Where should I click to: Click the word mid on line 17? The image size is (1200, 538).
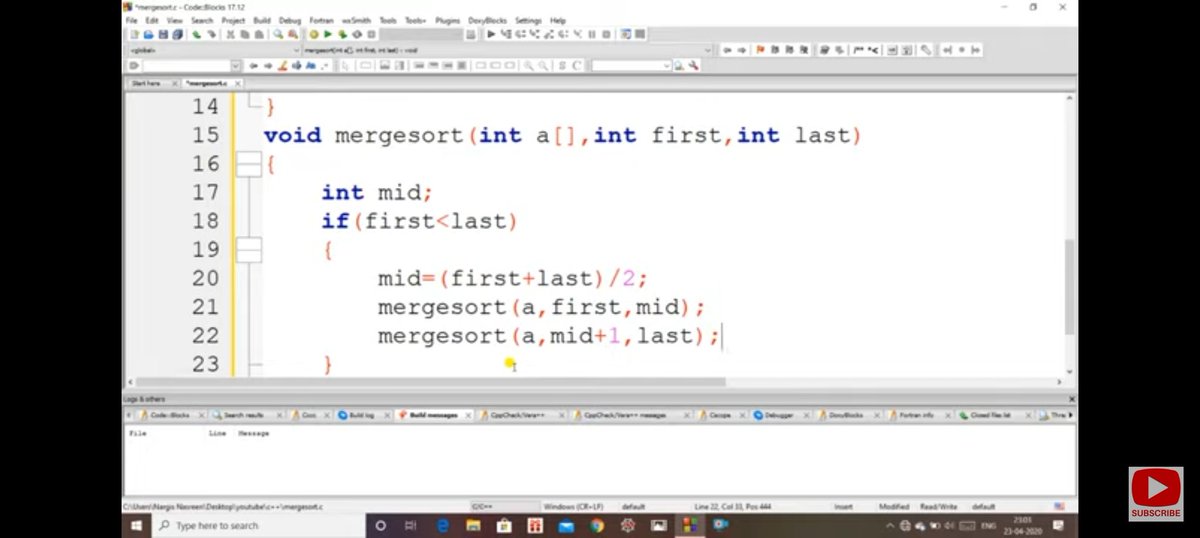click(400, 193)
